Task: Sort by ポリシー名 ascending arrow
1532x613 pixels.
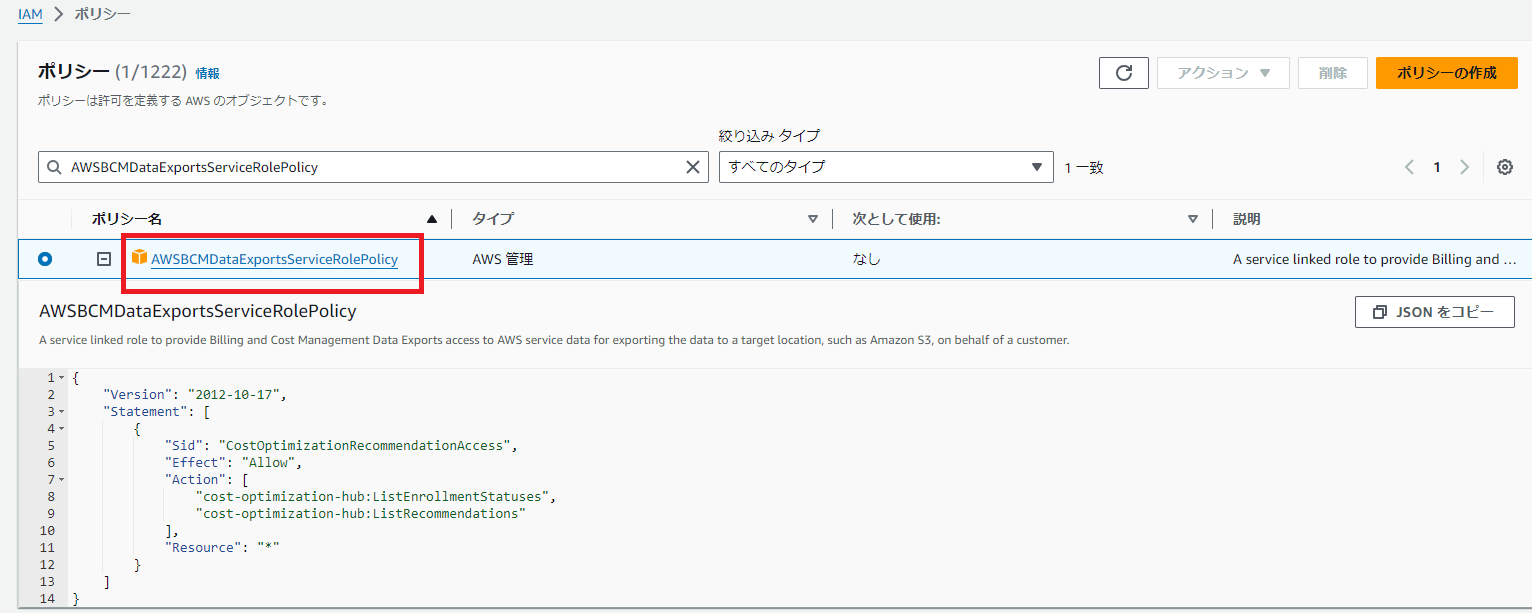Action: tap(432, 219)
